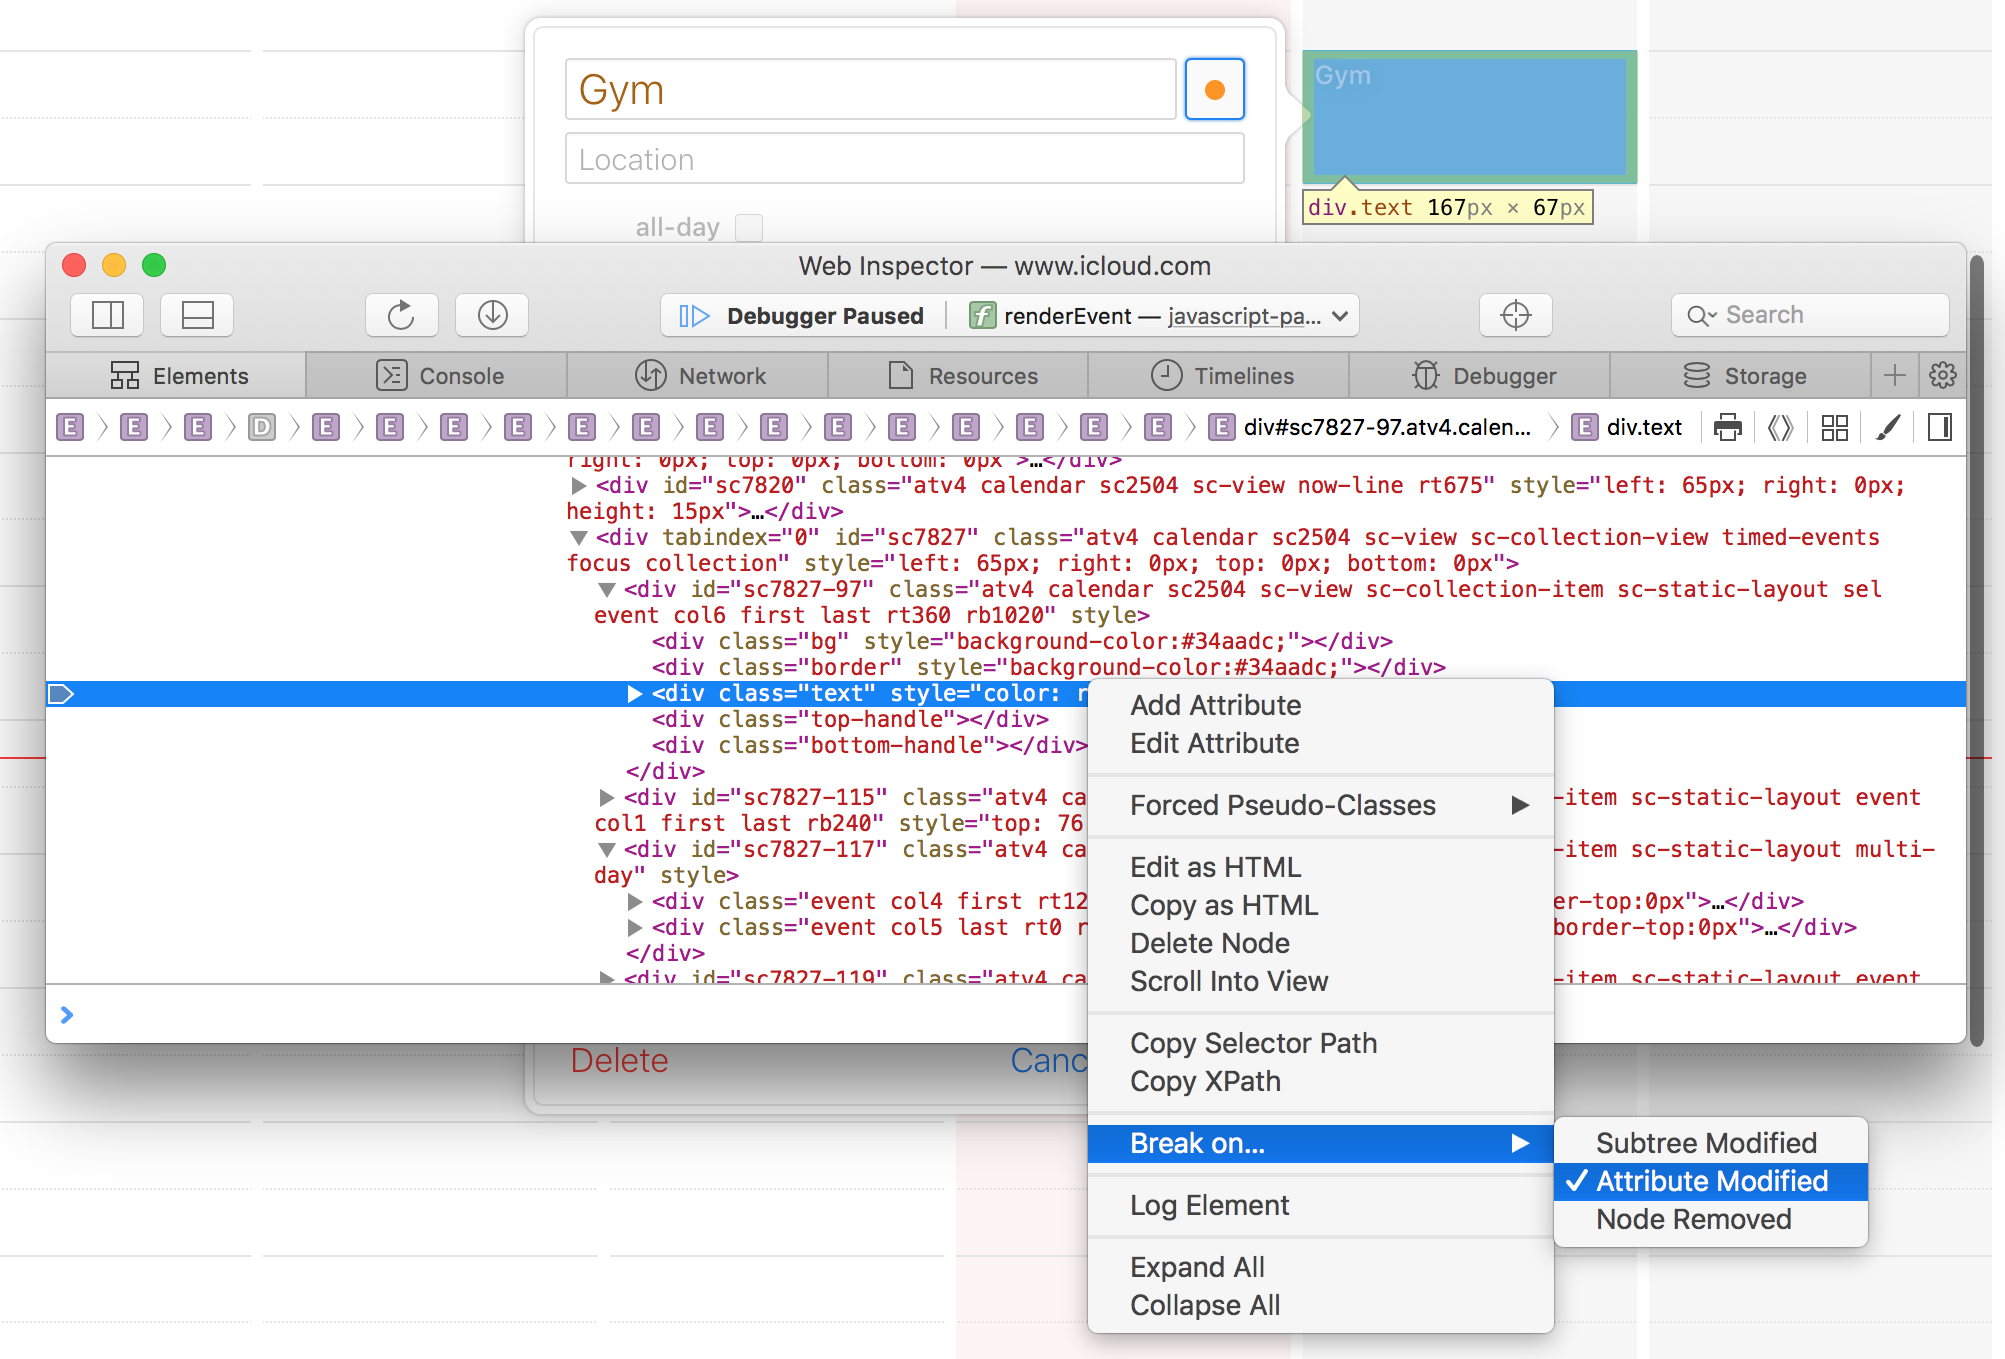Collapse the sc7827-97 div node

pyautogui.click(x=606, y=590)
